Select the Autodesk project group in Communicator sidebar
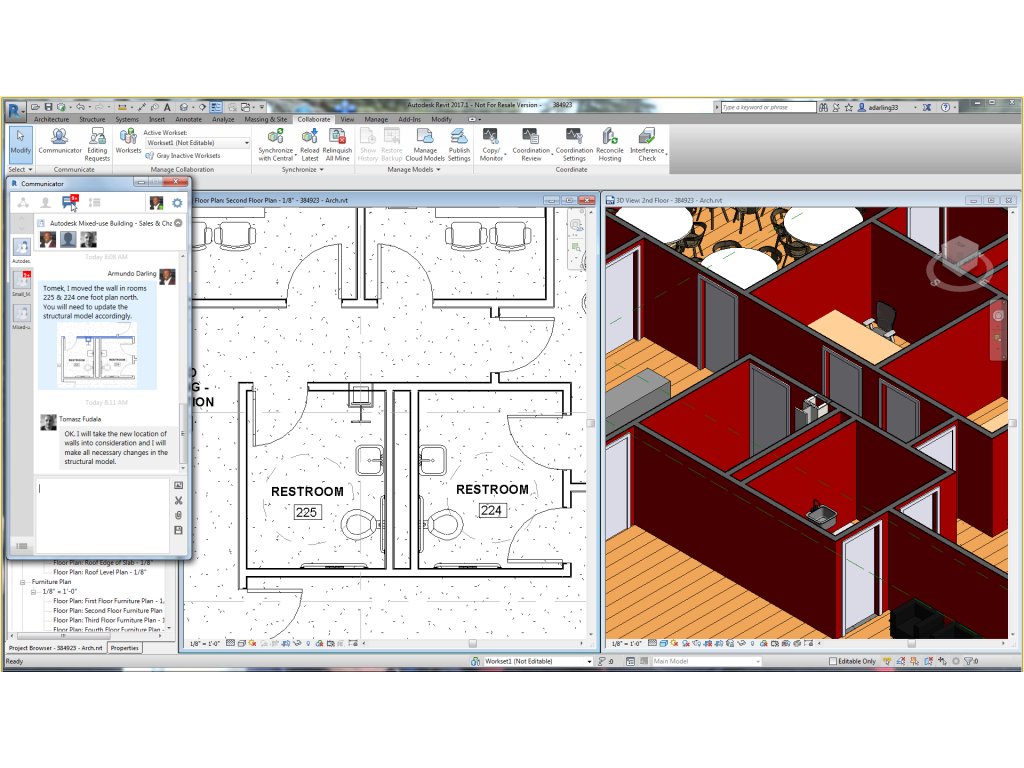Viewport: 1024px width, 768px height. point(22,249)
